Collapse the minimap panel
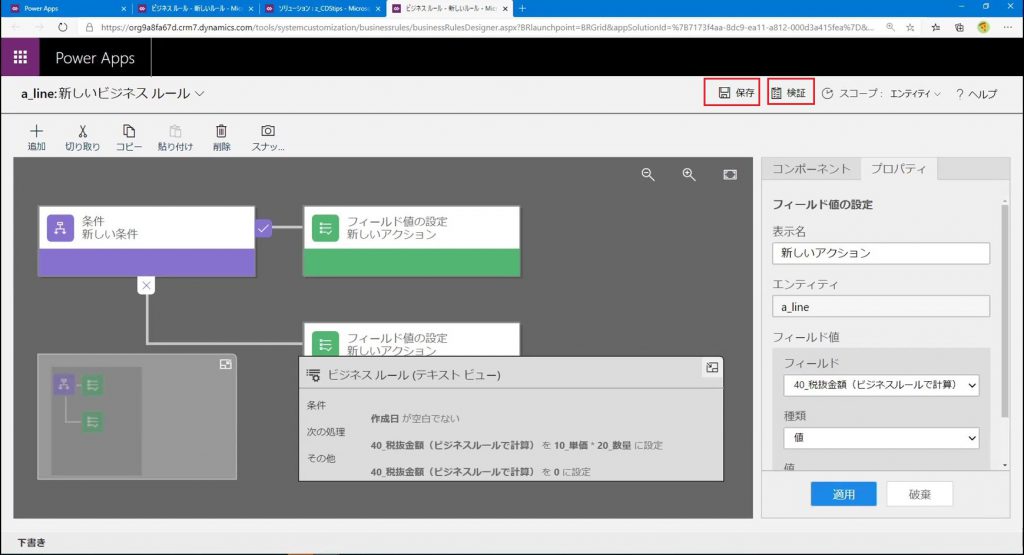The height and width of the screenshot is (555, 1024). [x=225, y=365]
